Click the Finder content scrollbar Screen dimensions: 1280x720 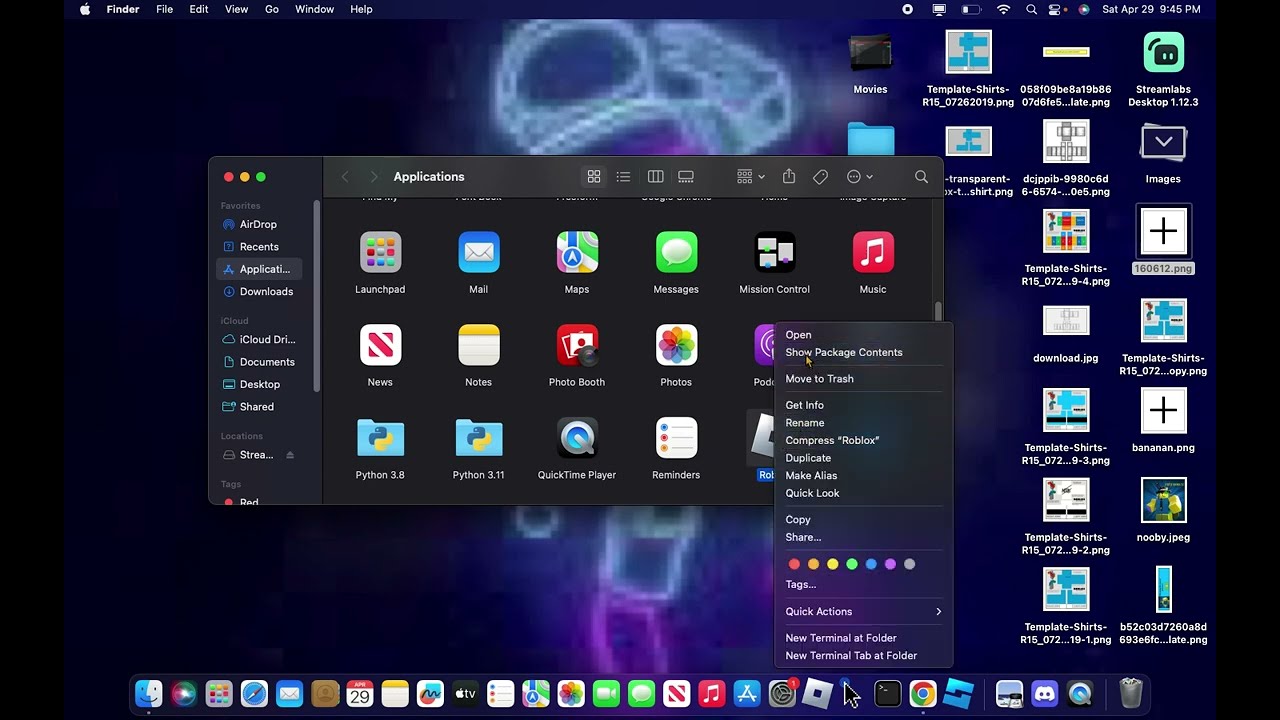[x=938, y=311]
